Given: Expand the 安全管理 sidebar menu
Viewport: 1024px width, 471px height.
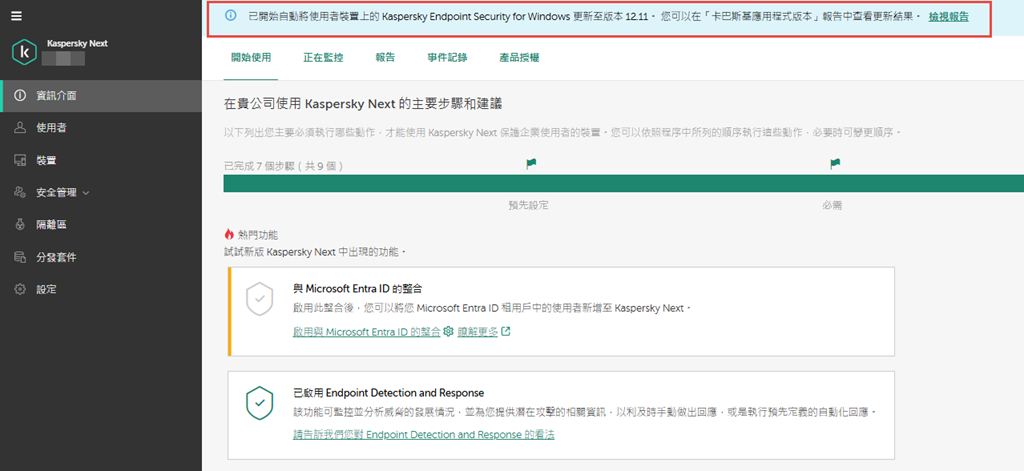Looking at the screenshot, I should [62, 192].
